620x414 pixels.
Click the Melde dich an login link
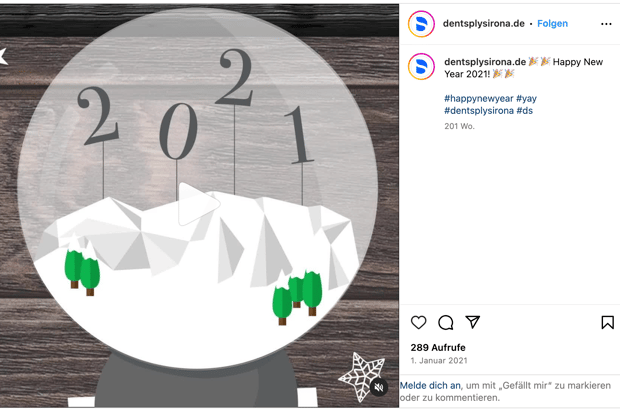(430, 386)
